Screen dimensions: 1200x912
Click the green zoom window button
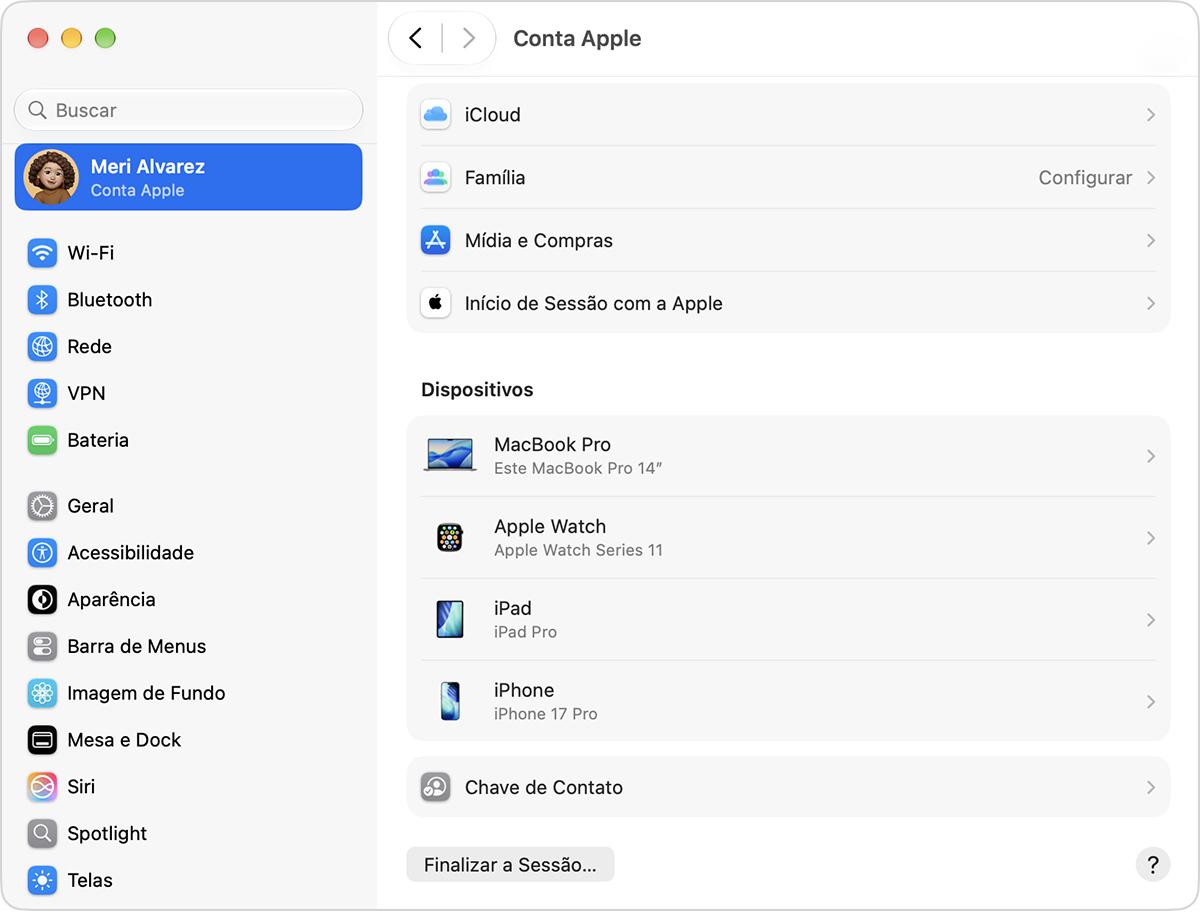point(105,39)
